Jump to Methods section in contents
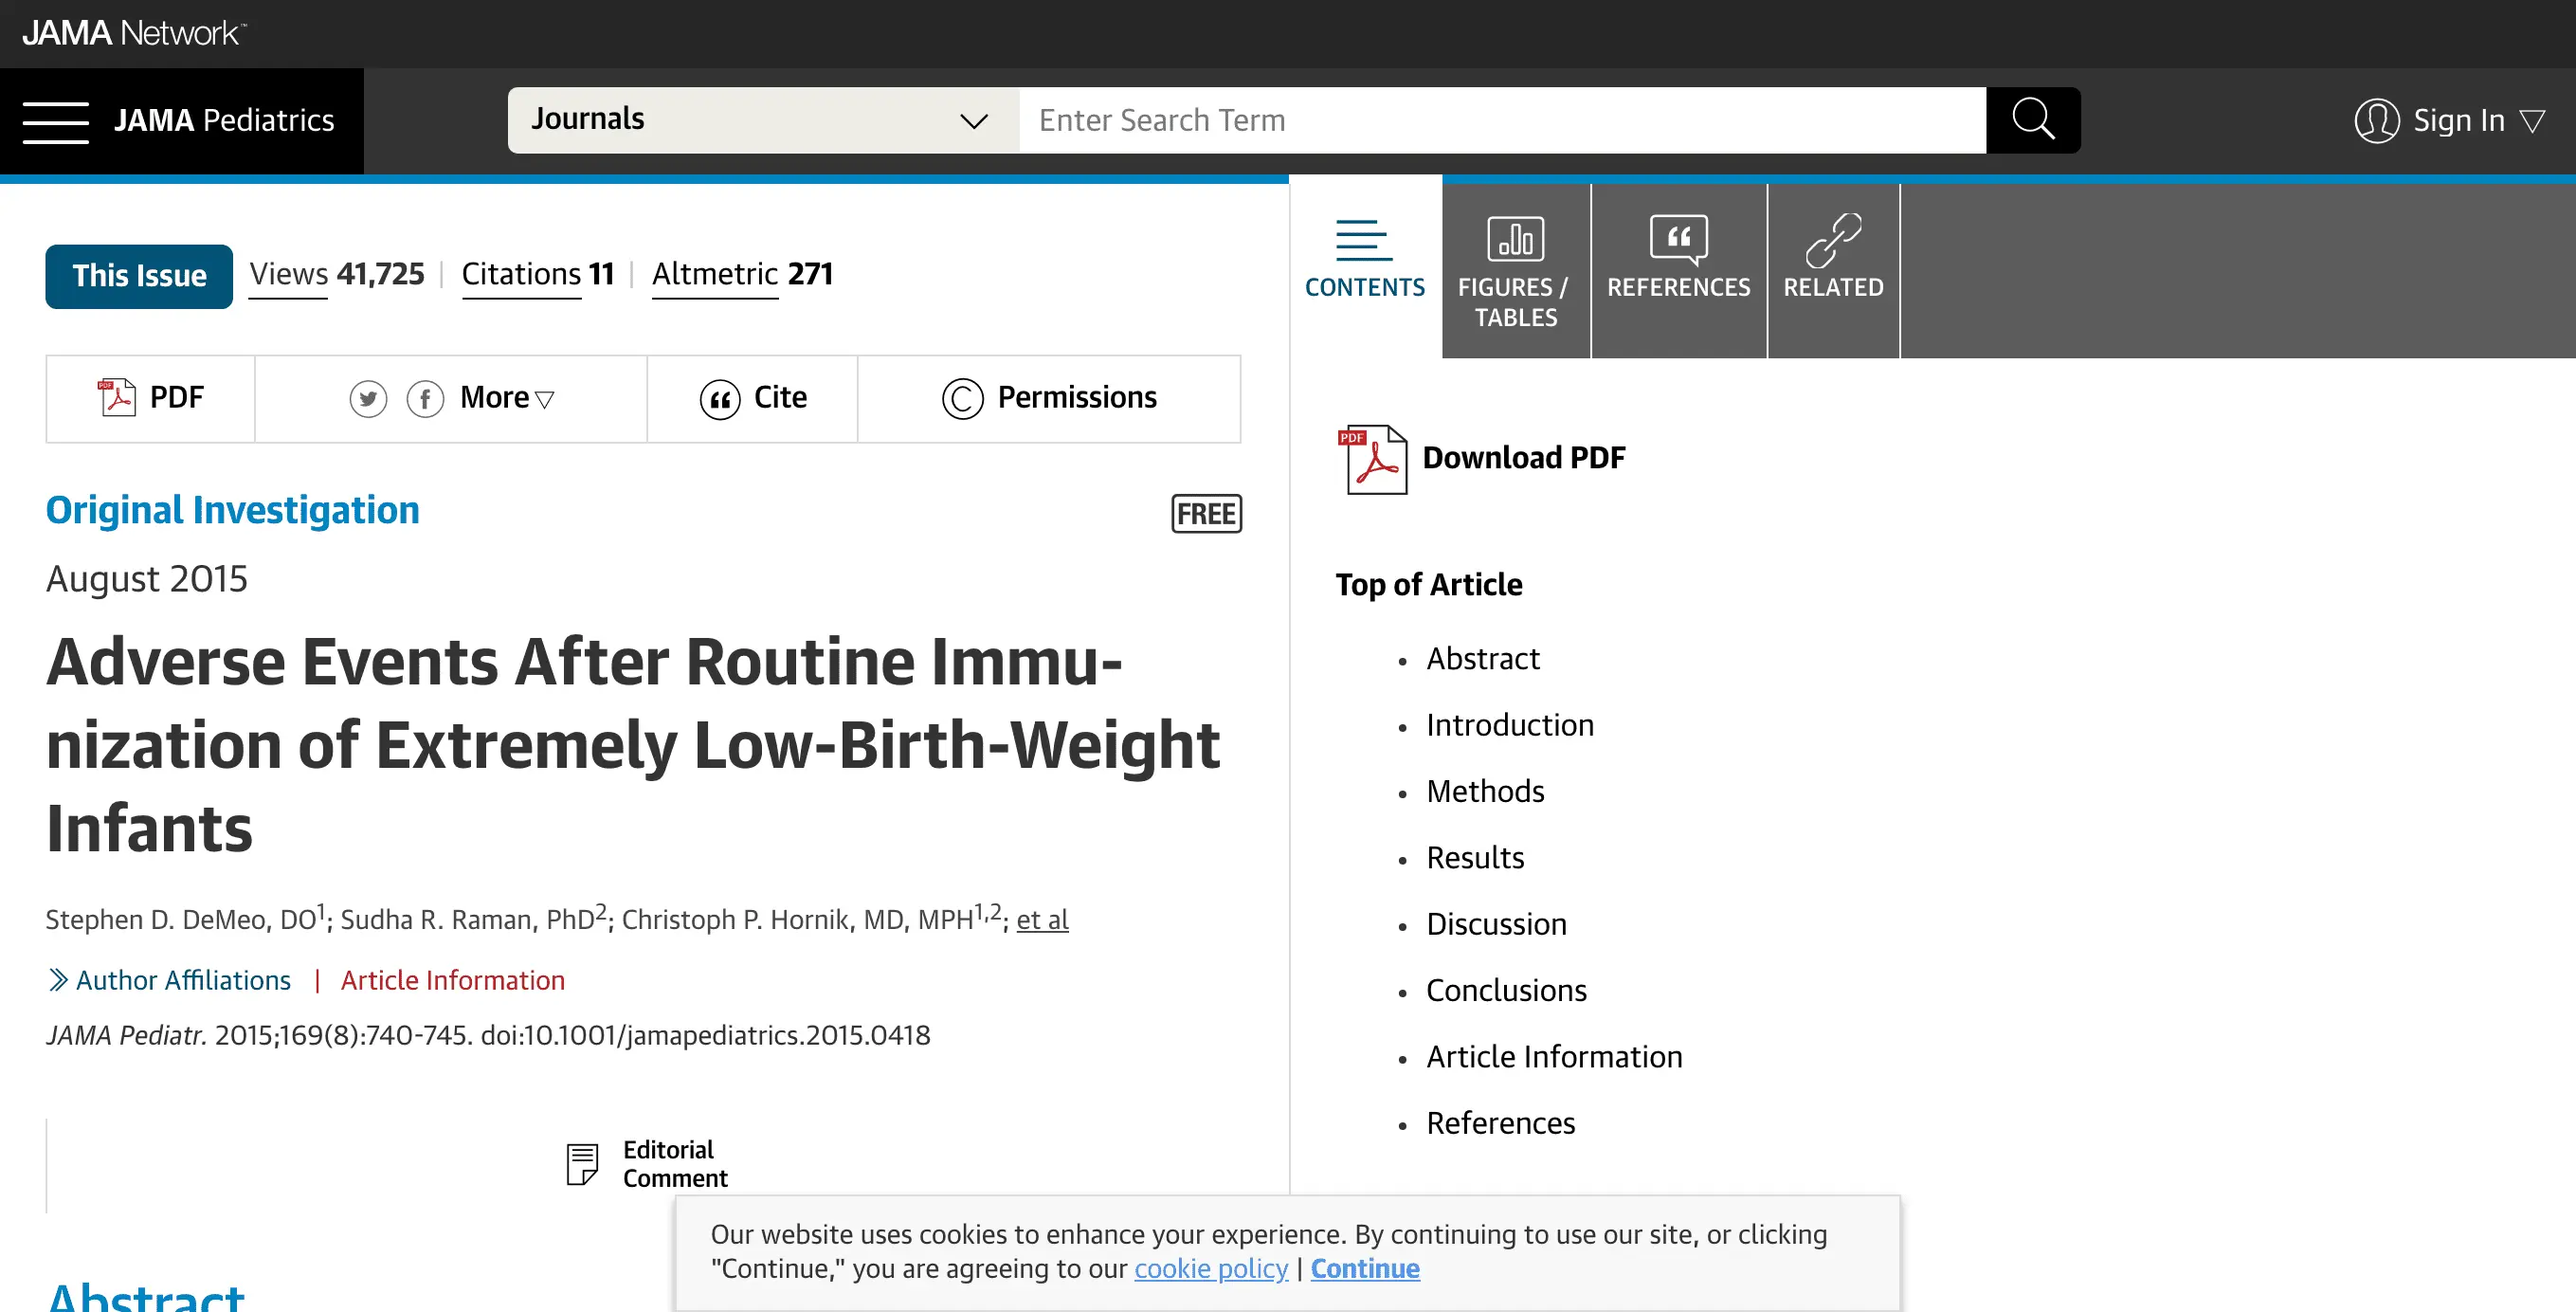The image size is (2576, 1312). pos(1484,791)
